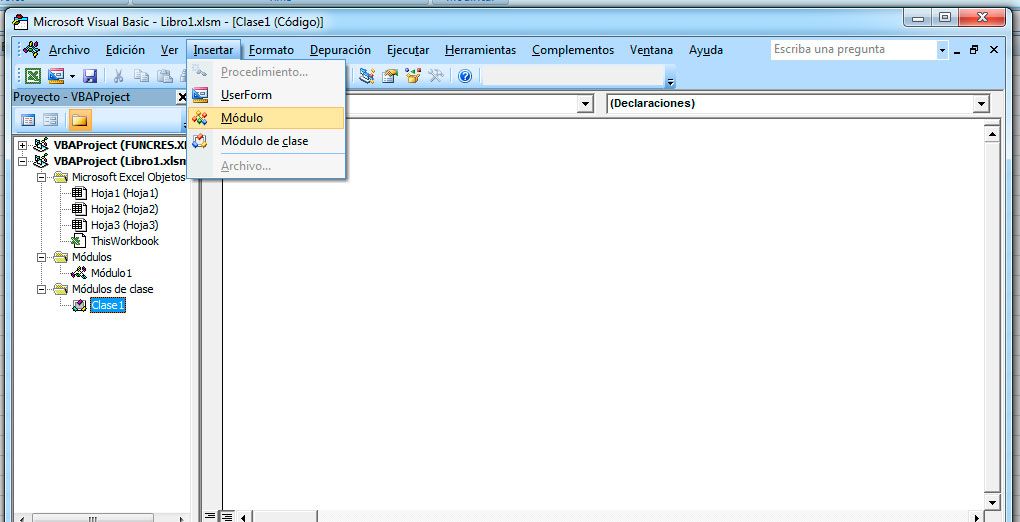Toggle Folders button in Project panel
This screenshot has width=1020, height=522.
79,120
